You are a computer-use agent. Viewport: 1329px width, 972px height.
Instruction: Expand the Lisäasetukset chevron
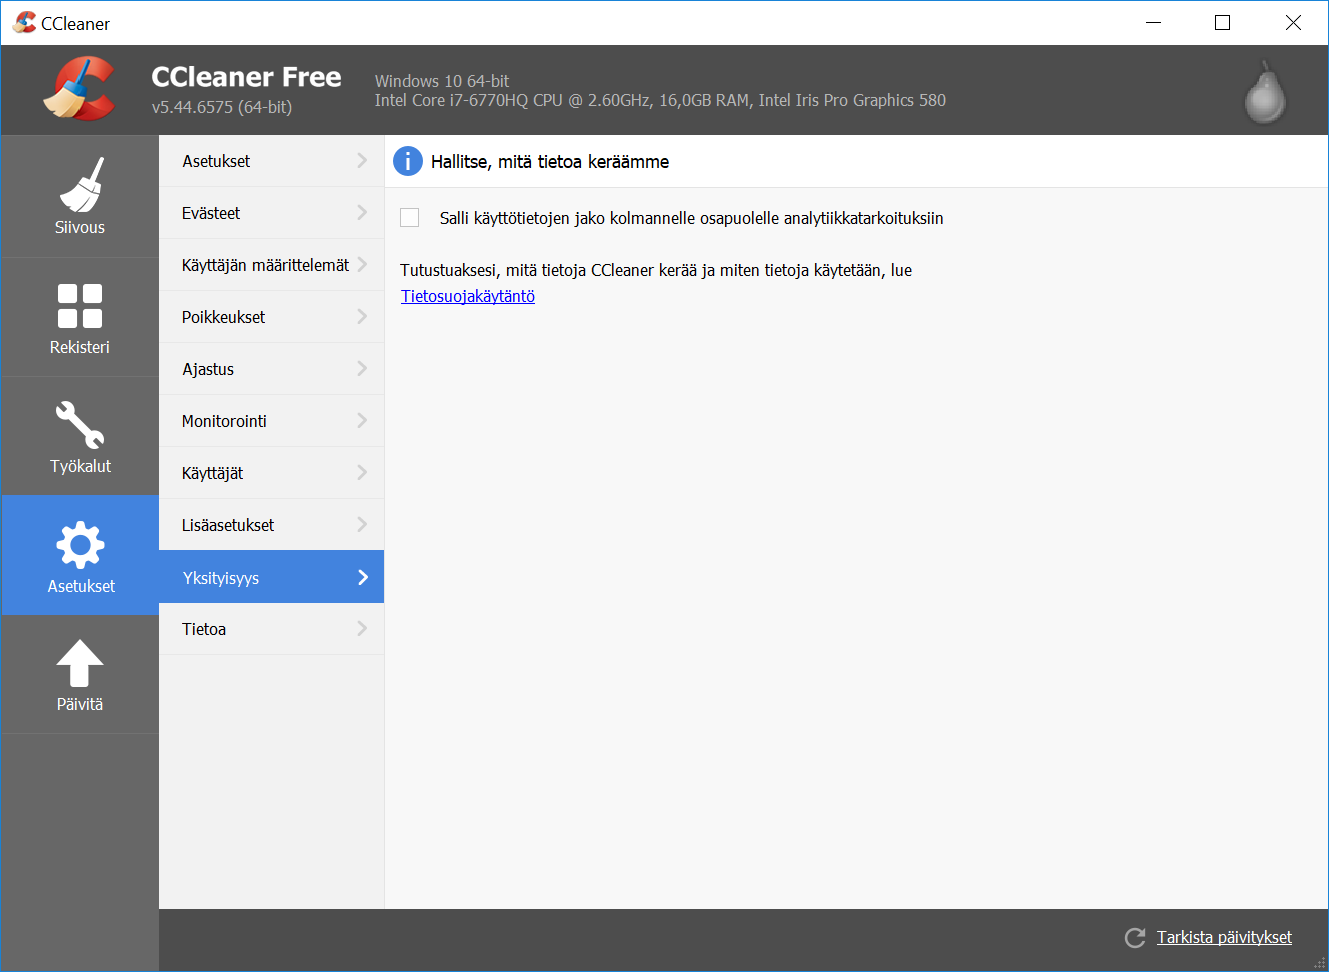pyautogui.click(x=362, y=524)
